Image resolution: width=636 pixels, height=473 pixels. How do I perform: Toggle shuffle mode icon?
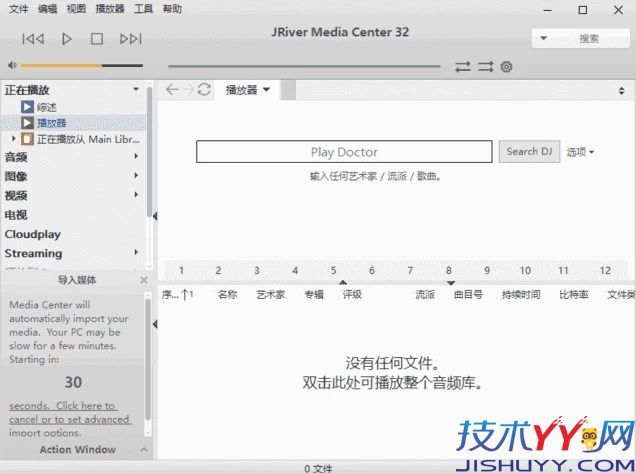point(485,67)
